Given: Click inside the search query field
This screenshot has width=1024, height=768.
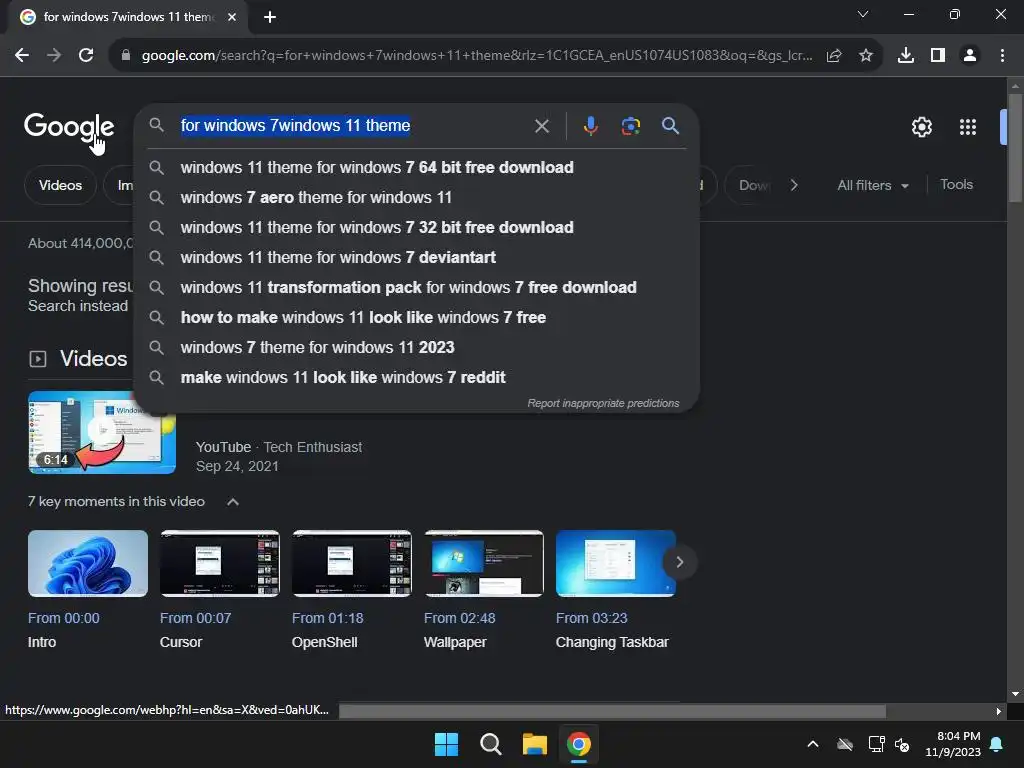Looking at the screenshot, I should tap(353, 125).
